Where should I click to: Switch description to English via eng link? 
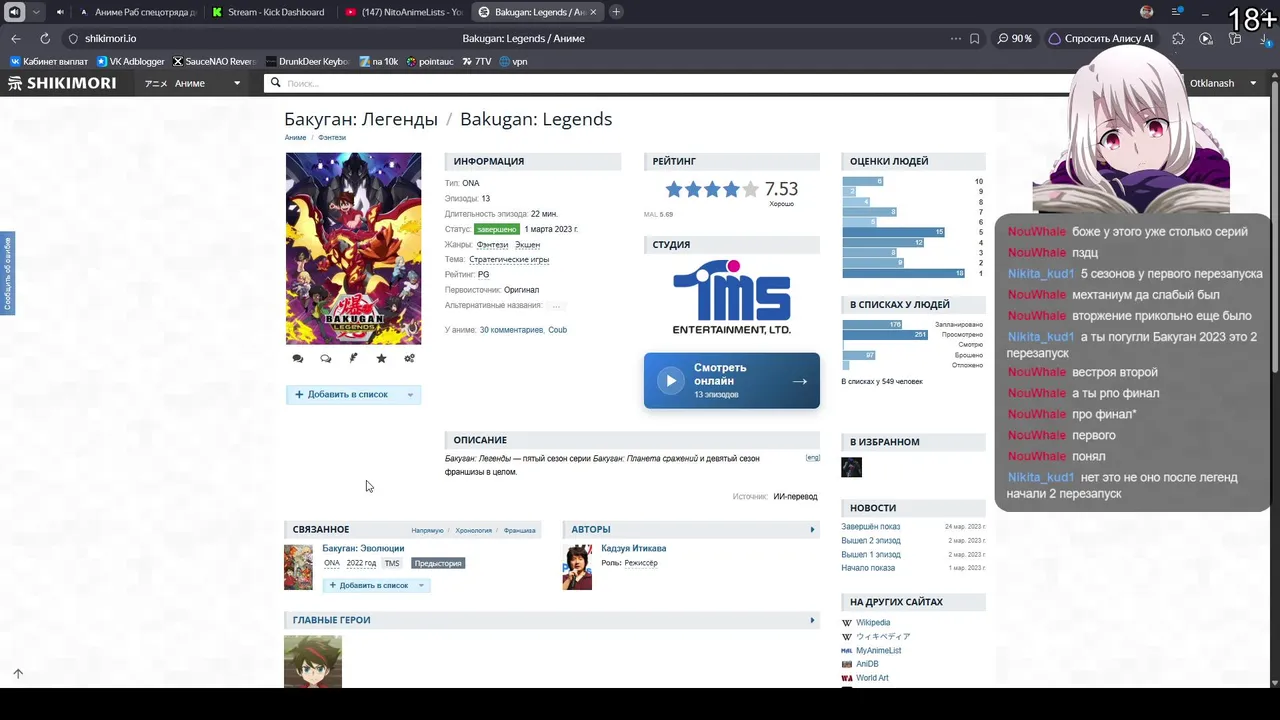(x=813, y=458)
